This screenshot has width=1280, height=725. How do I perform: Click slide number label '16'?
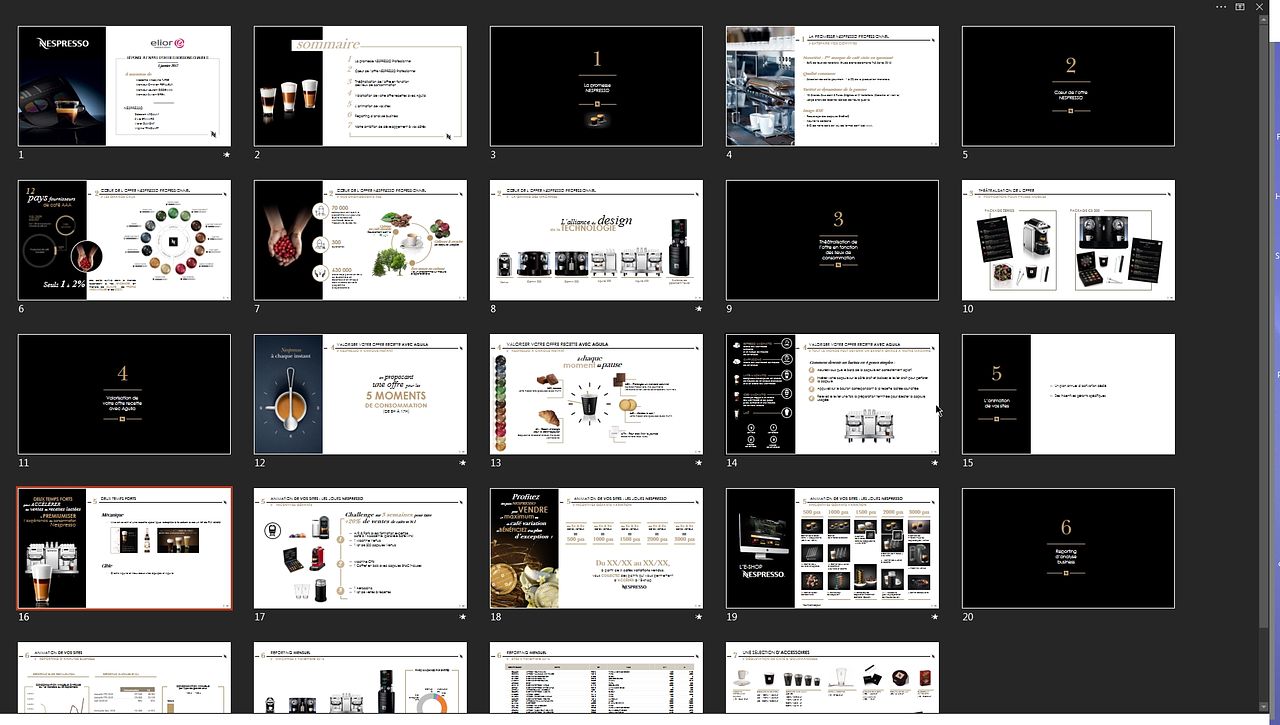pyautogui.click(x=24, y=618)
